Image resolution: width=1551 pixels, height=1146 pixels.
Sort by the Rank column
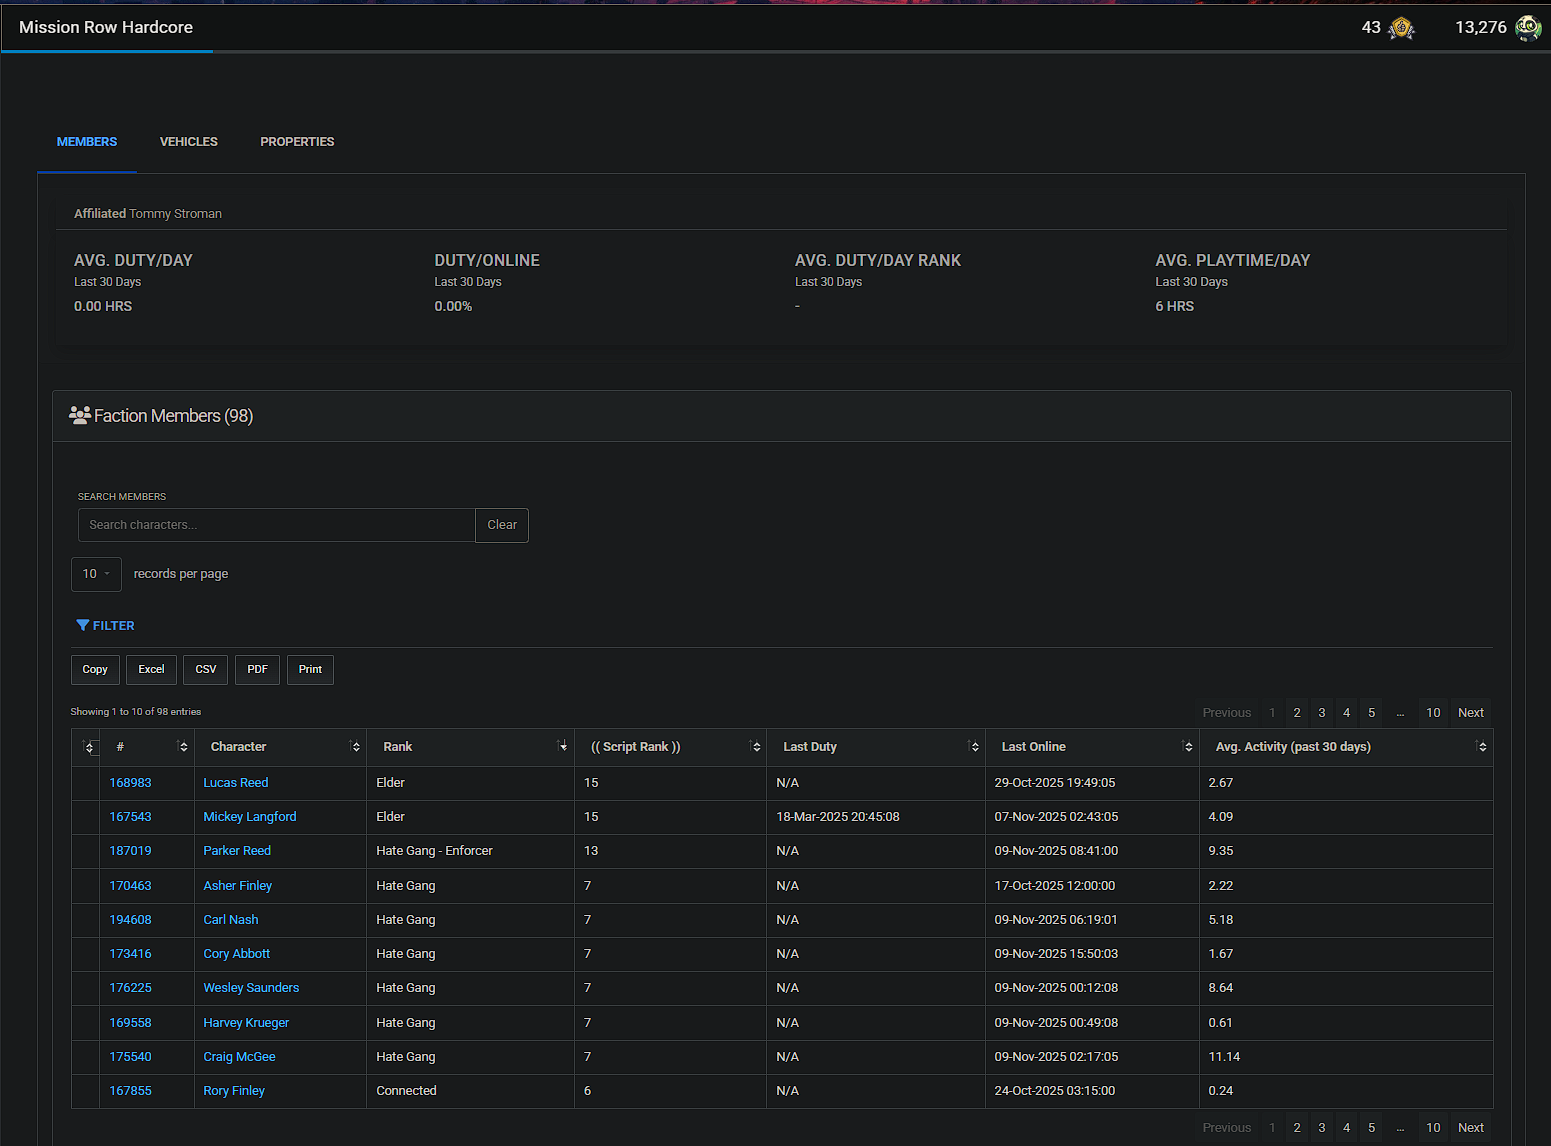[x=470, y=747]
